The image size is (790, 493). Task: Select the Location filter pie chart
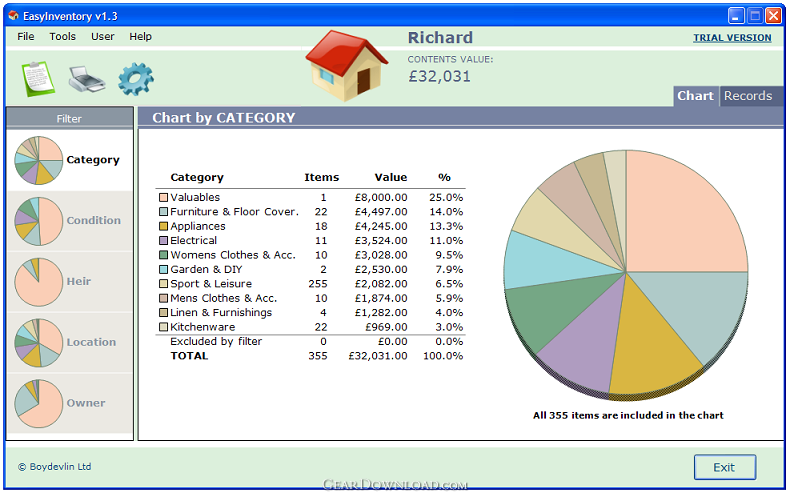(39, 343)
